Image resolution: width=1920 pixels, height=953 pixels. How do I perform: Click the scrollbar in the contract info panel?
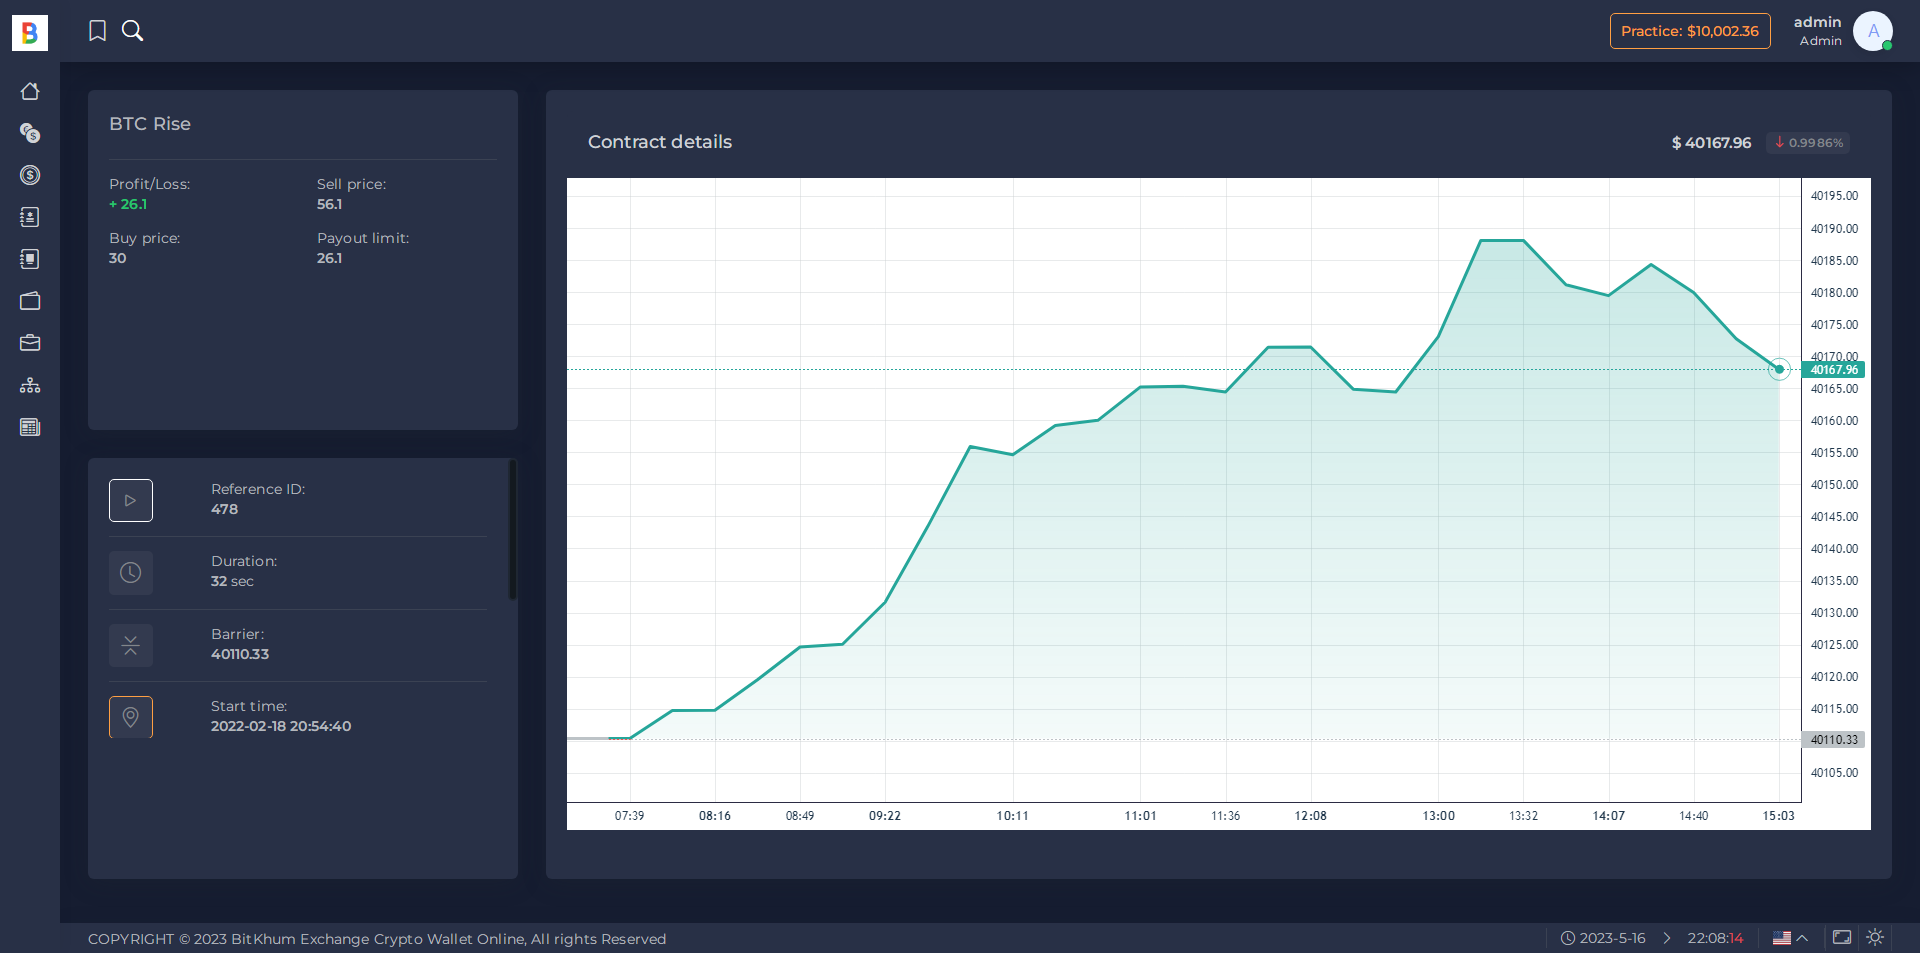point(513,530)
